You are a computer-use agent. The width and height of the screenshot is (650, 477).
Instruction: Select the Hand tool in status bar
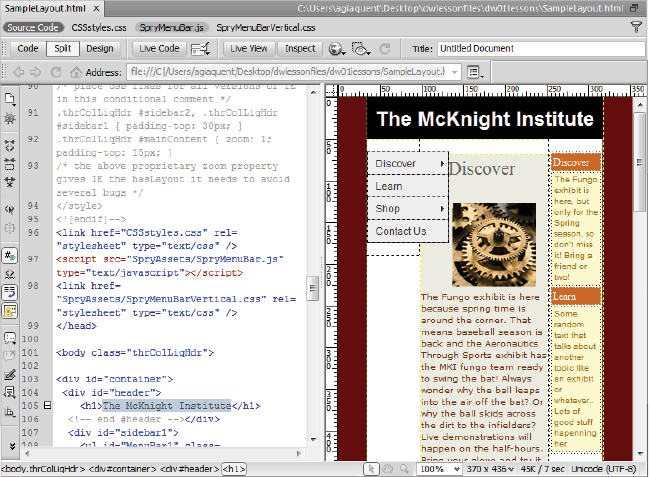388,468
